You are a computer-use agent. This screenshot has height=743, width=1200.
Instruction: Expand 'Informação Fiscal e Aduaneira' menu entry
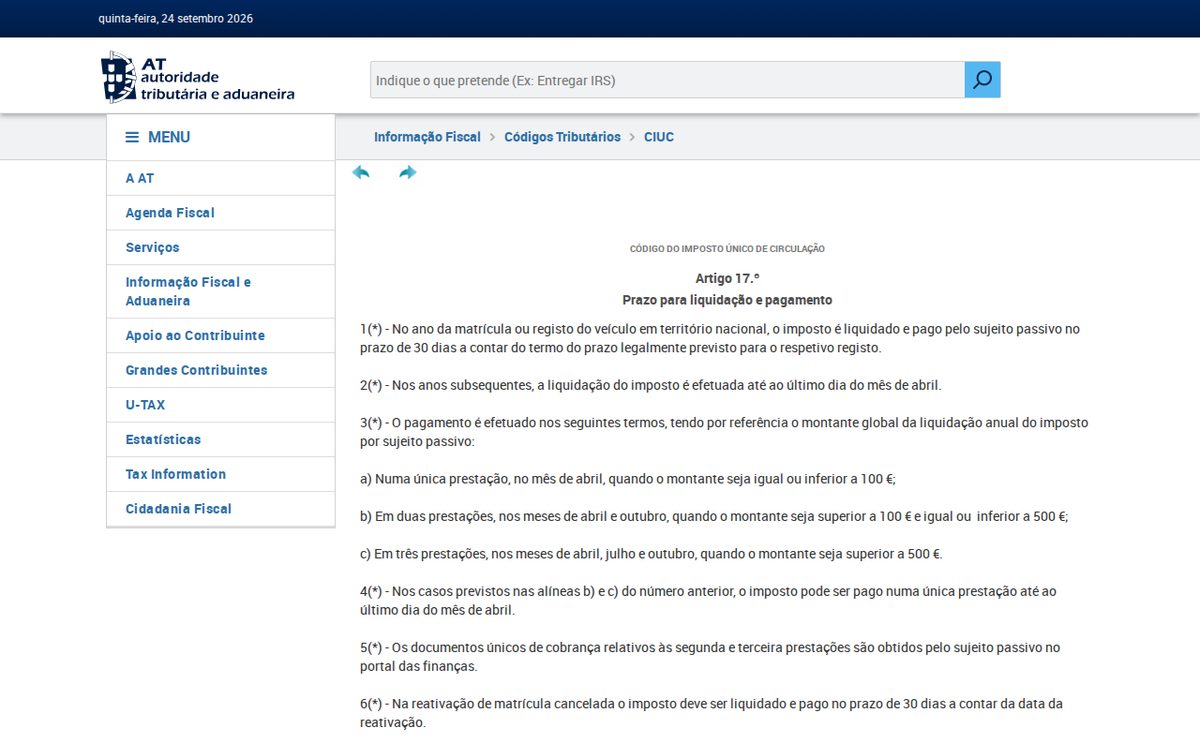pos(221,291)
